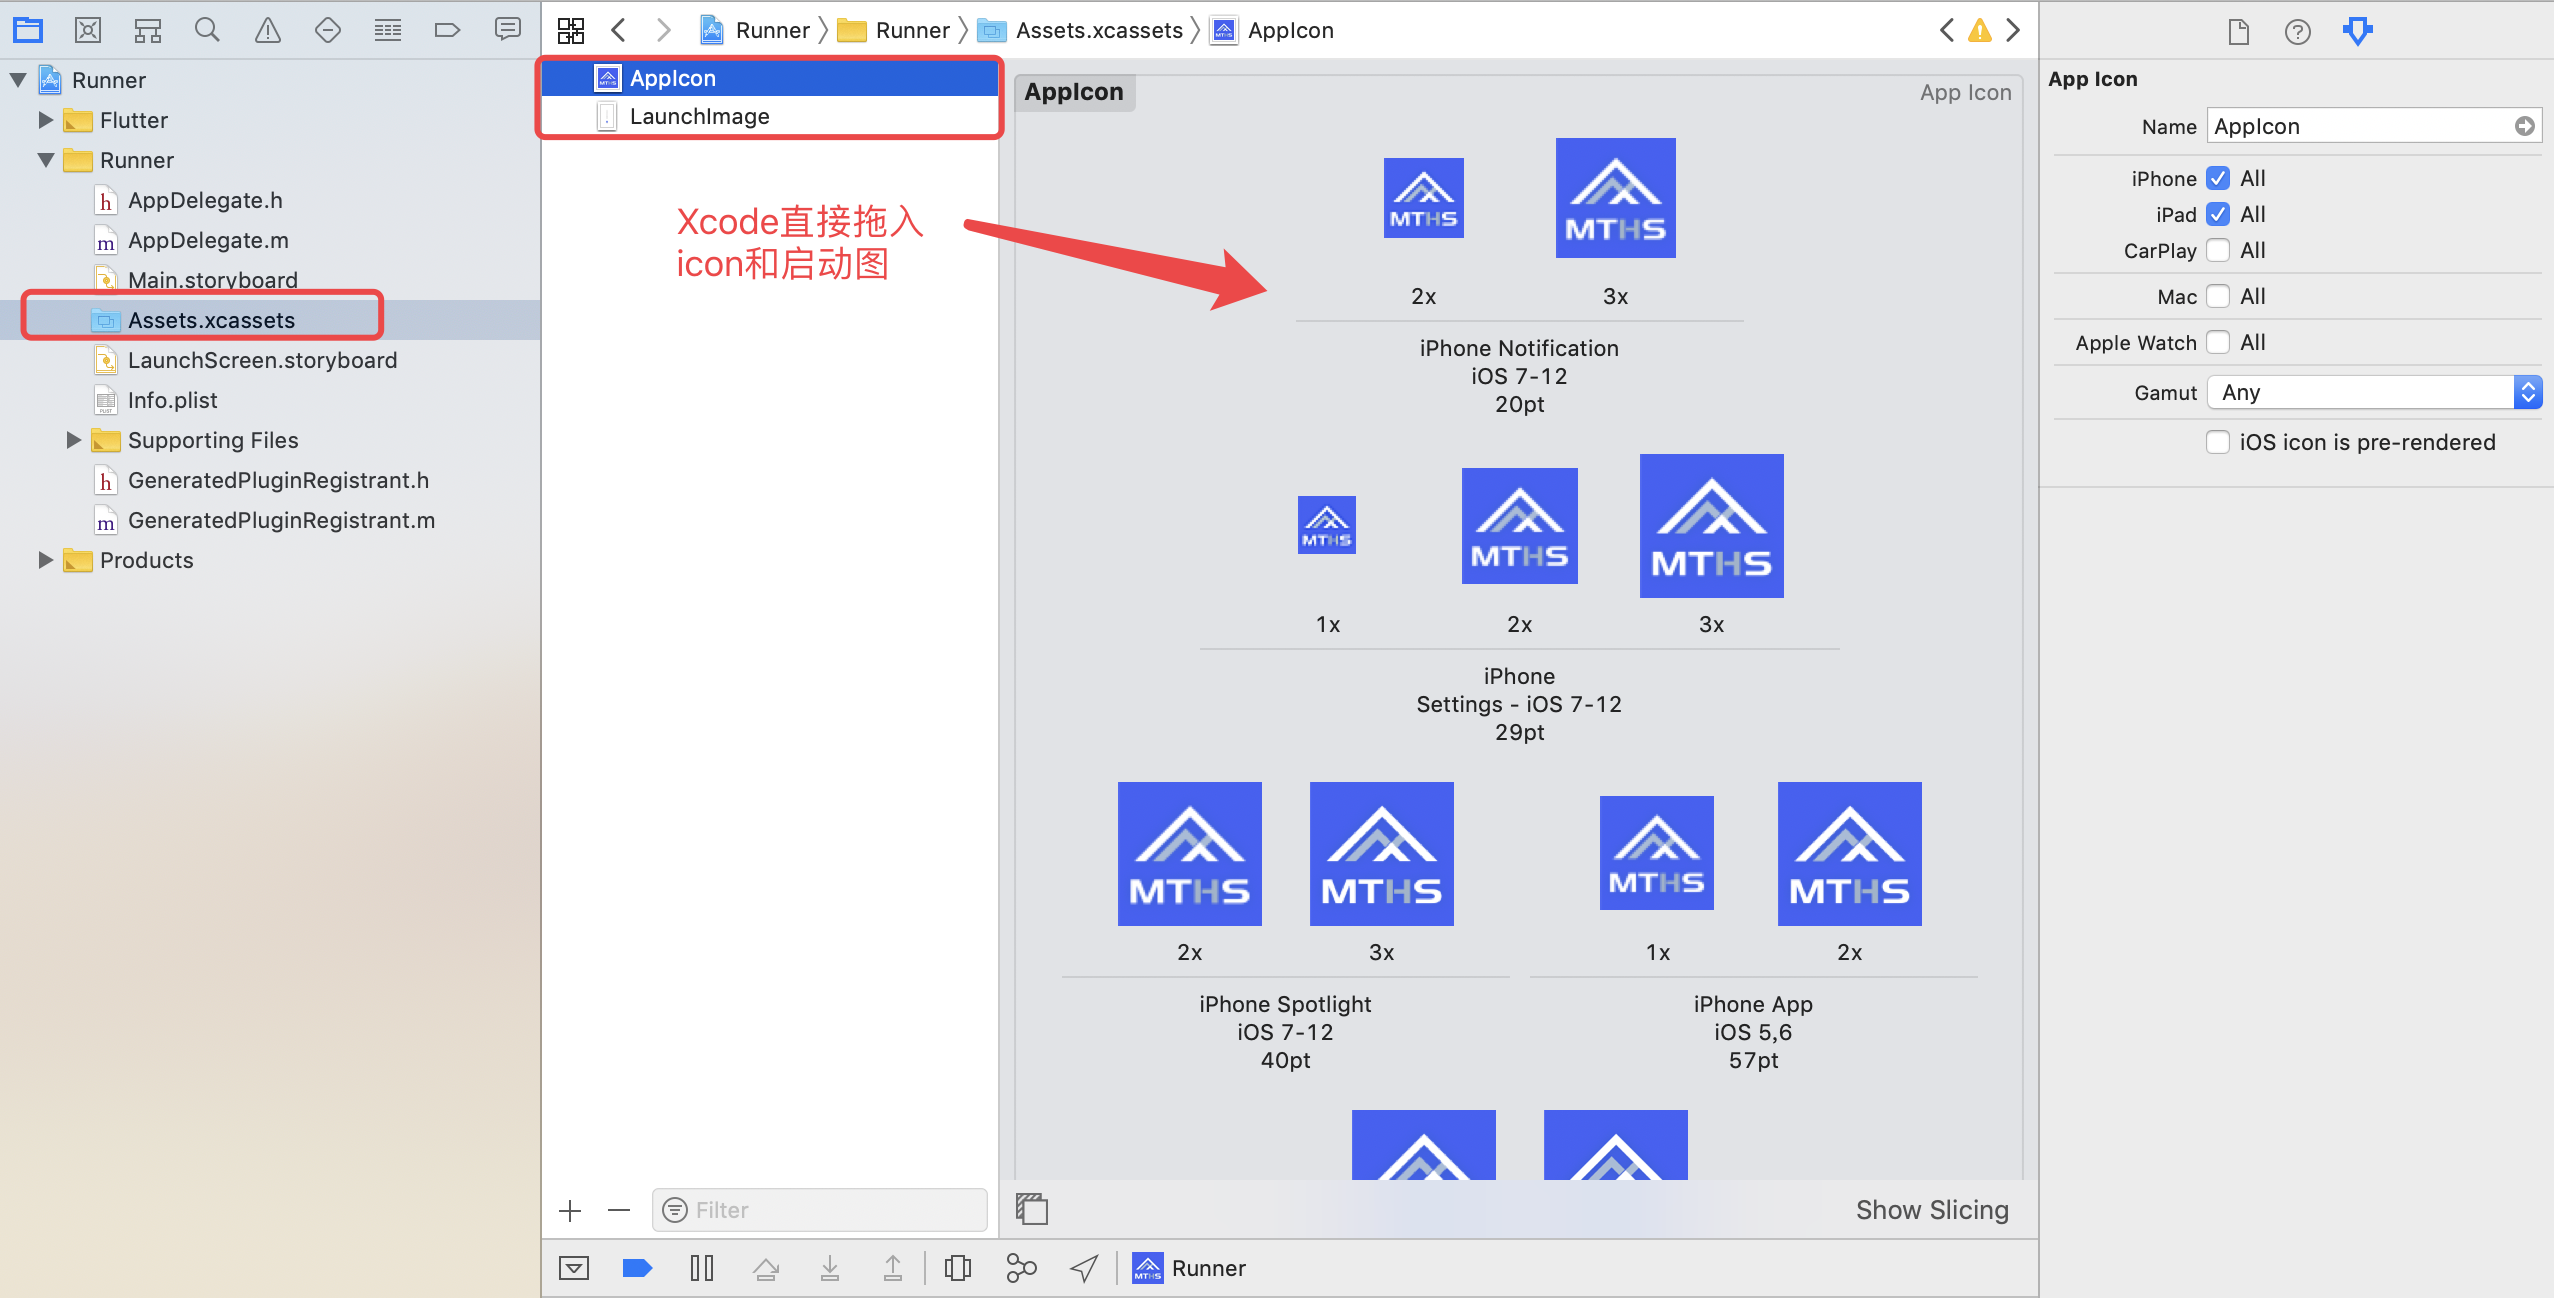Open the Find navigator magnifier icon
Screen dimensions: 2554x1298
click(207, 30)
